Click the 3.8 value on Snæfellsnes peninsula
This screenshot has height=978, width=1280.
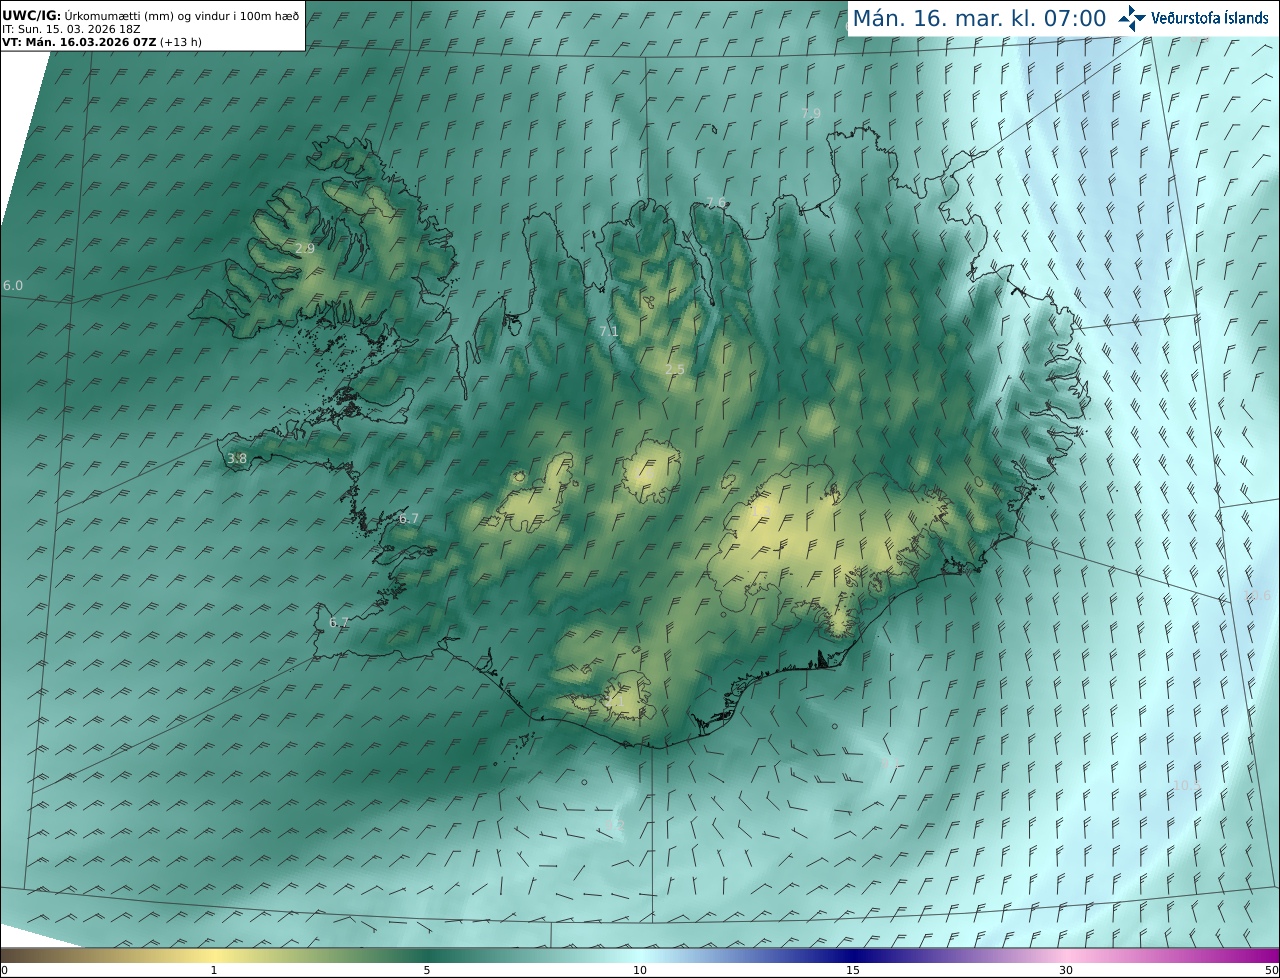click(x=237, y=459)
